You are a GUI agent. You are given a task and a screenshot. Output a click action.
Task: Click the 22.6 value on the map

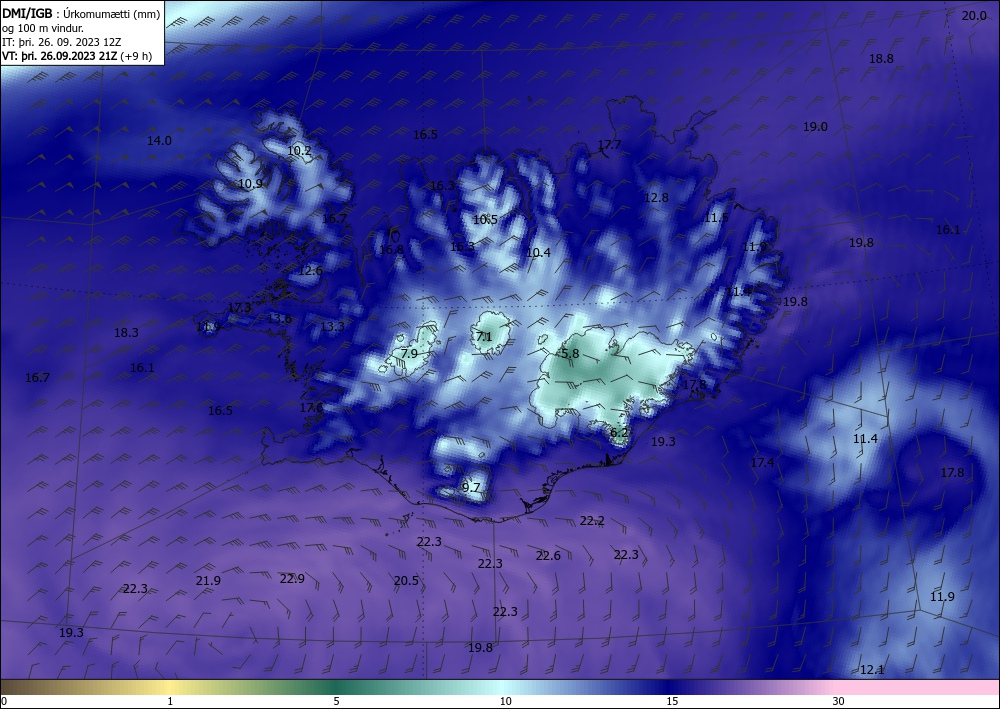[x=548, y=556]
